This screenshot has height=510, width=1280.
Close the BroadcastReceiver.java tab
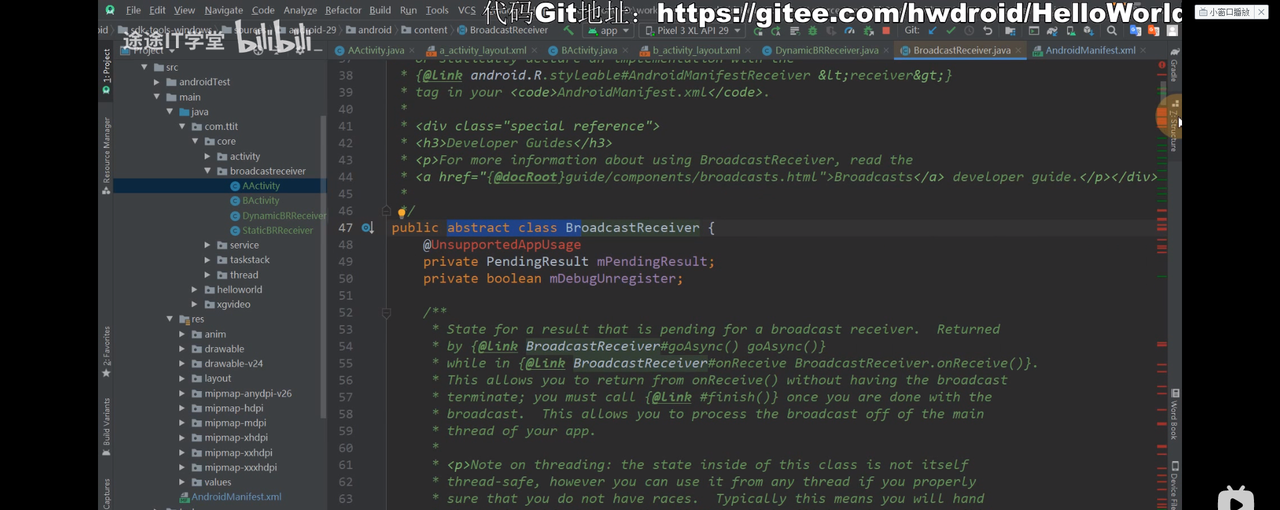[x=1019, y=50]
